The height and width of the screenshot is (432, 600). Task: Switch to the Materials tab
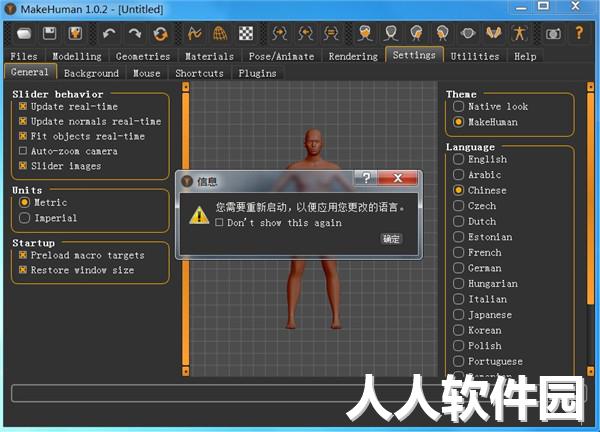pos(209,56)
